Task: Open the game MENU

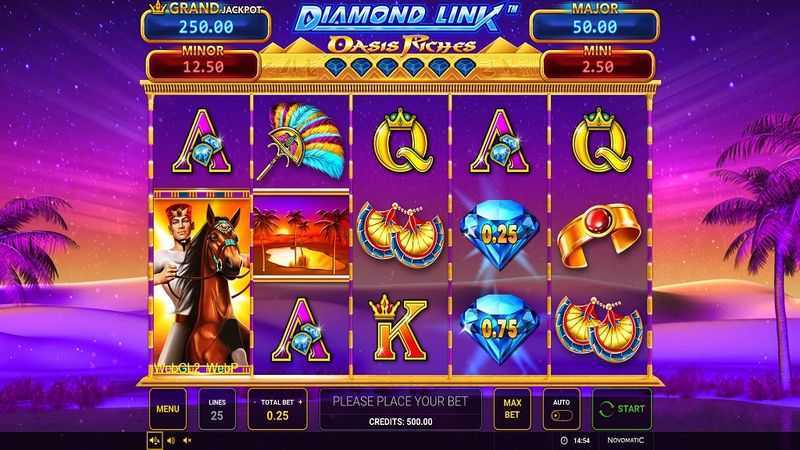Action: pos(168,409)
